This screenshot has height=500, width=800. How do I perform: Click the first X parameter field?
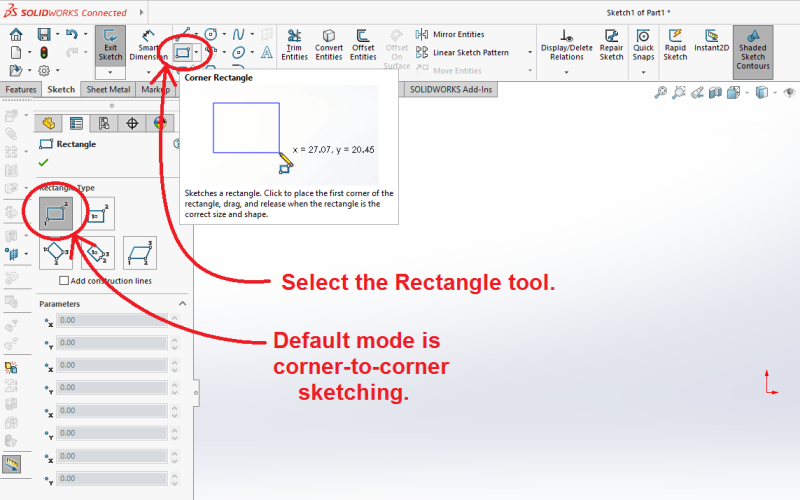pyautogui.click(x=112, y=320)
